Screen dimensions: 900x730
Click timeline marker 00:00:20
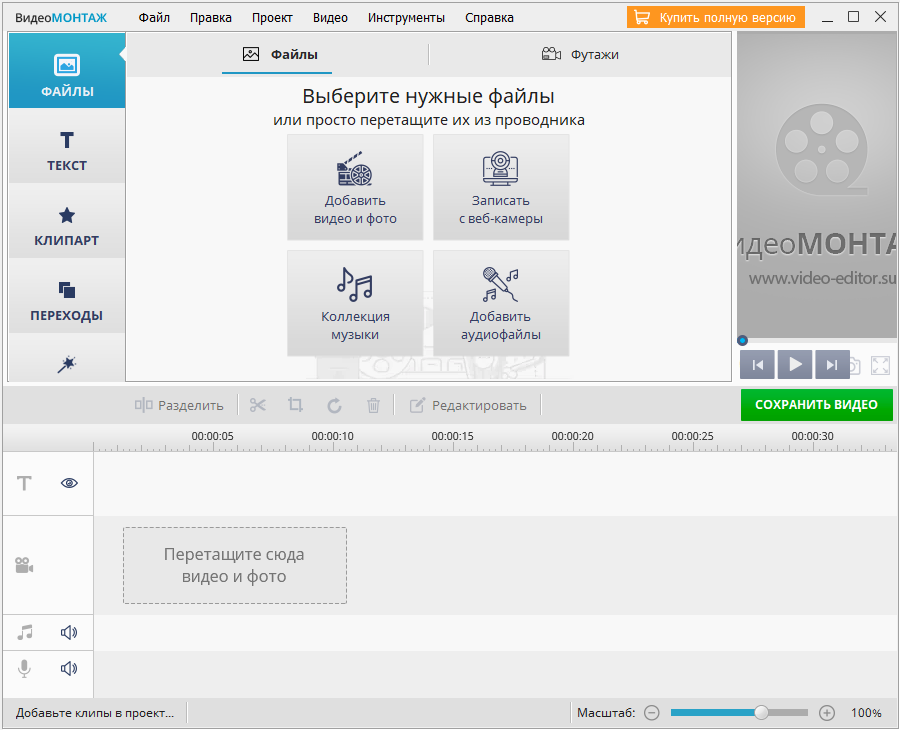[572, 436]
